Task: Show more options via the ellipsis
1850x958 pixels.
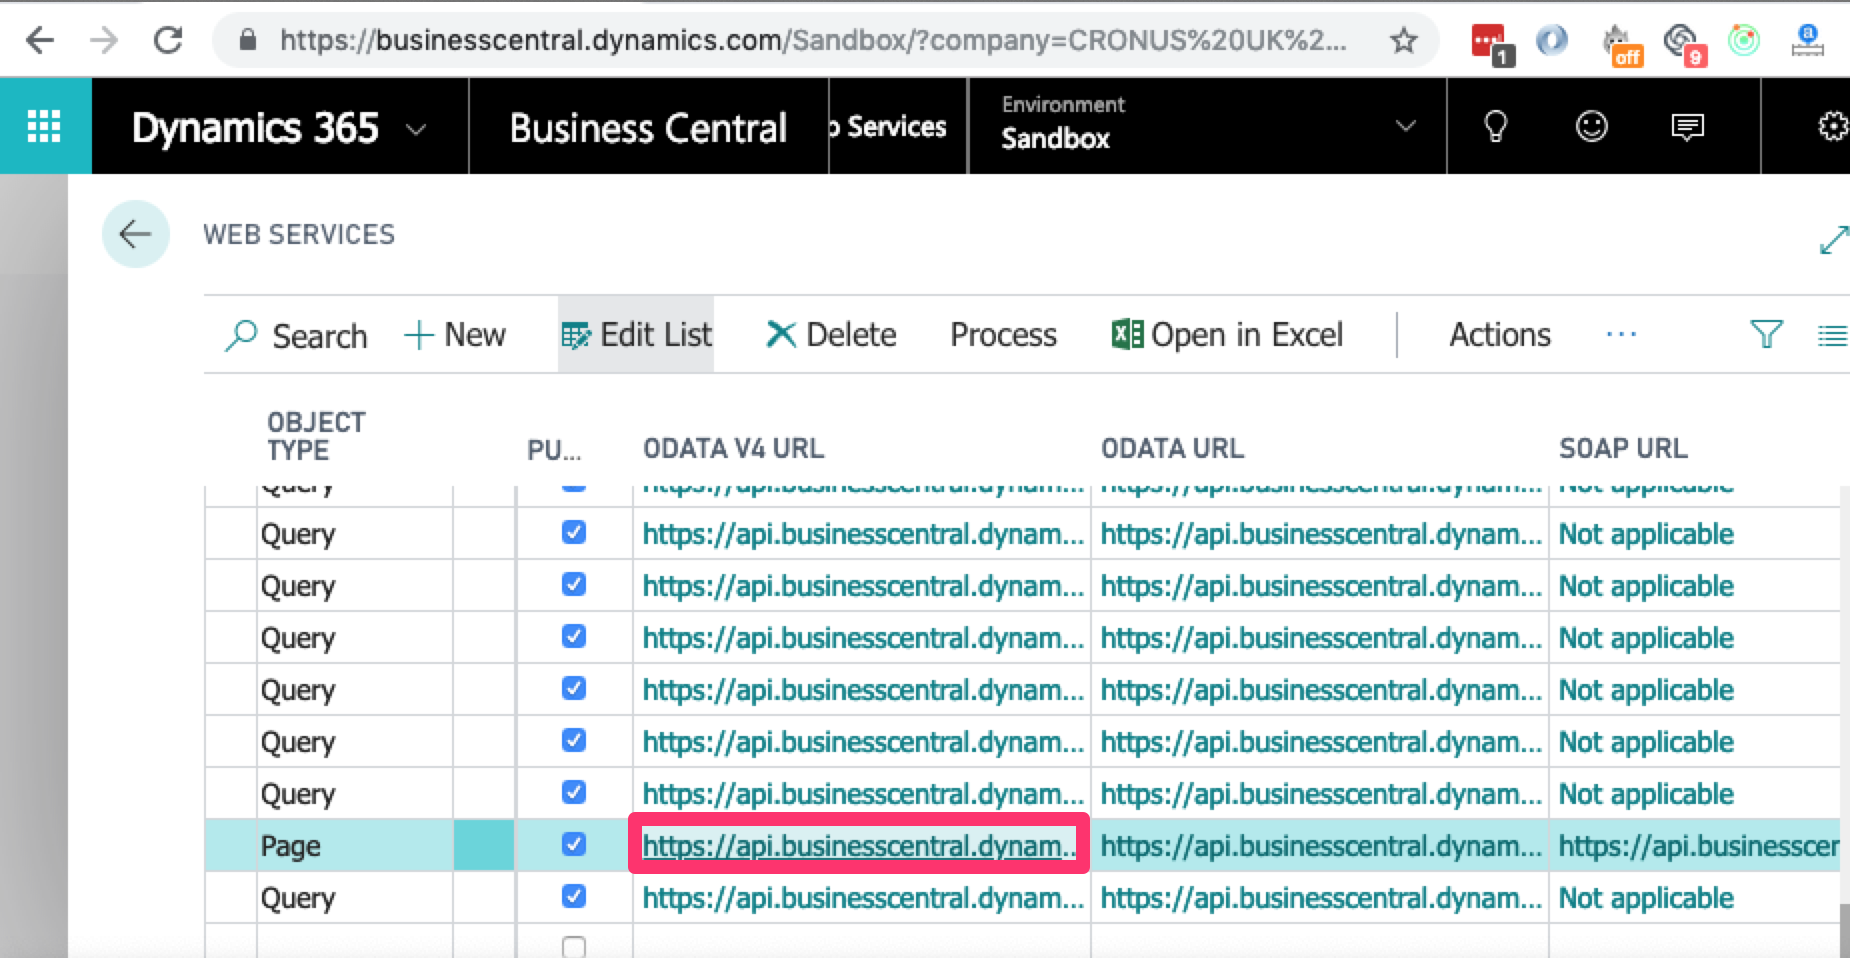Action: click(x=1621, y=335)
